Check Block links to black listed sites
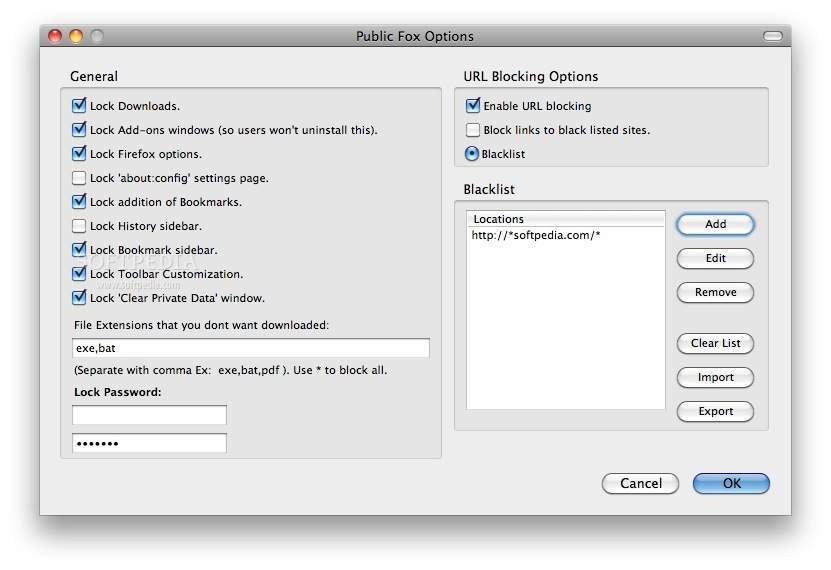The image size is (831, 570). [x=473, y=130]
